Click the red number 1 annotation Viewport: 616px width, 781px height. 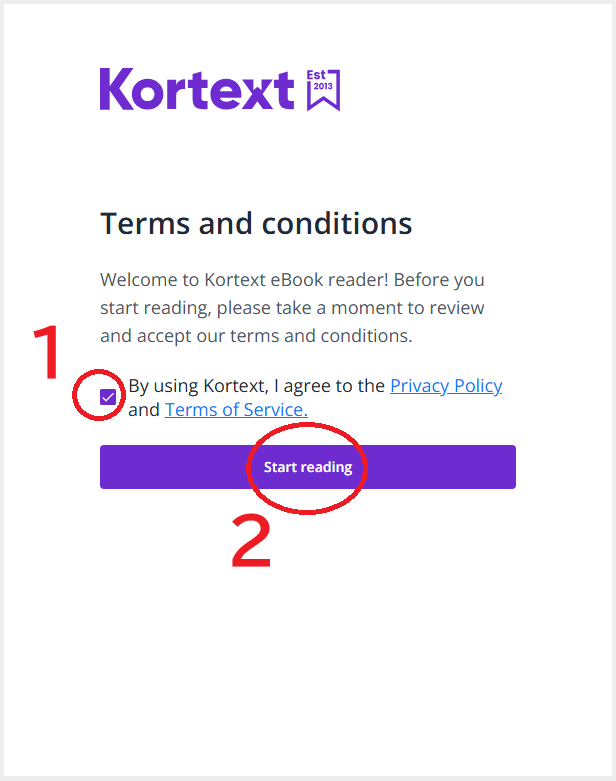pyautogui.click(x=47, y=352)
